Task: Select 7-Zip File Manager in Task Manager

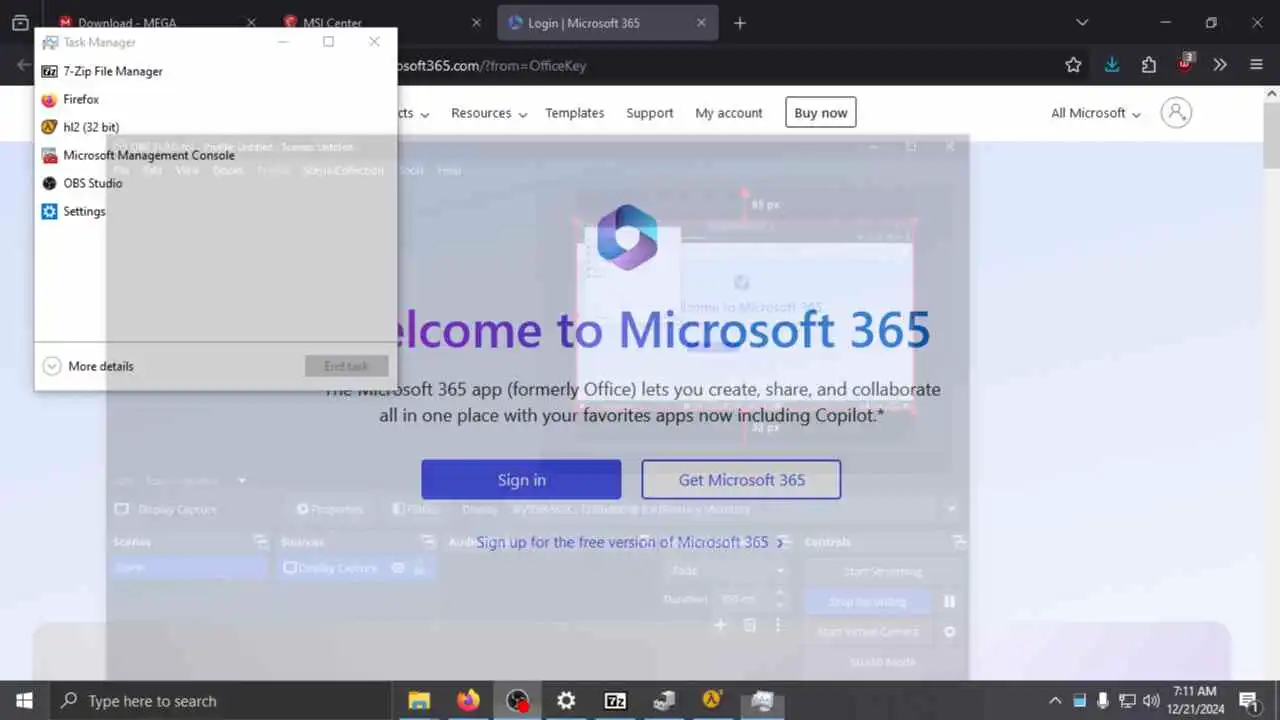Action: [215, 71]
